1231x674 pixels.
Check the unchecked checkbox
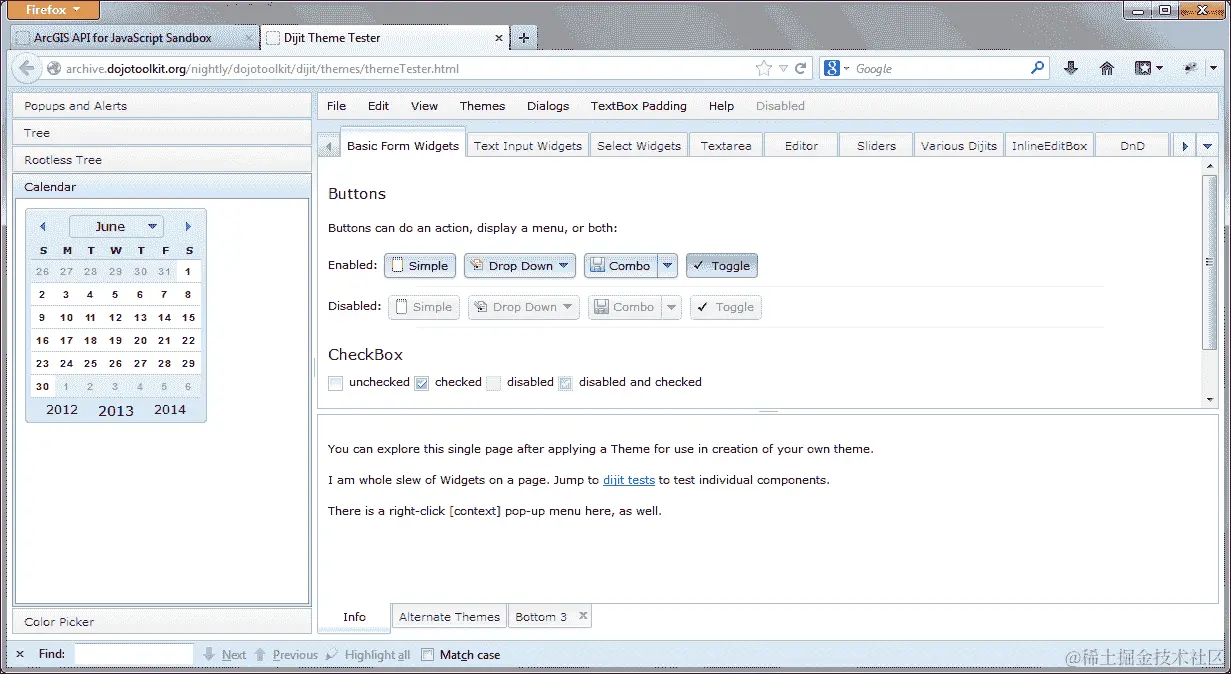pos(336,382)
